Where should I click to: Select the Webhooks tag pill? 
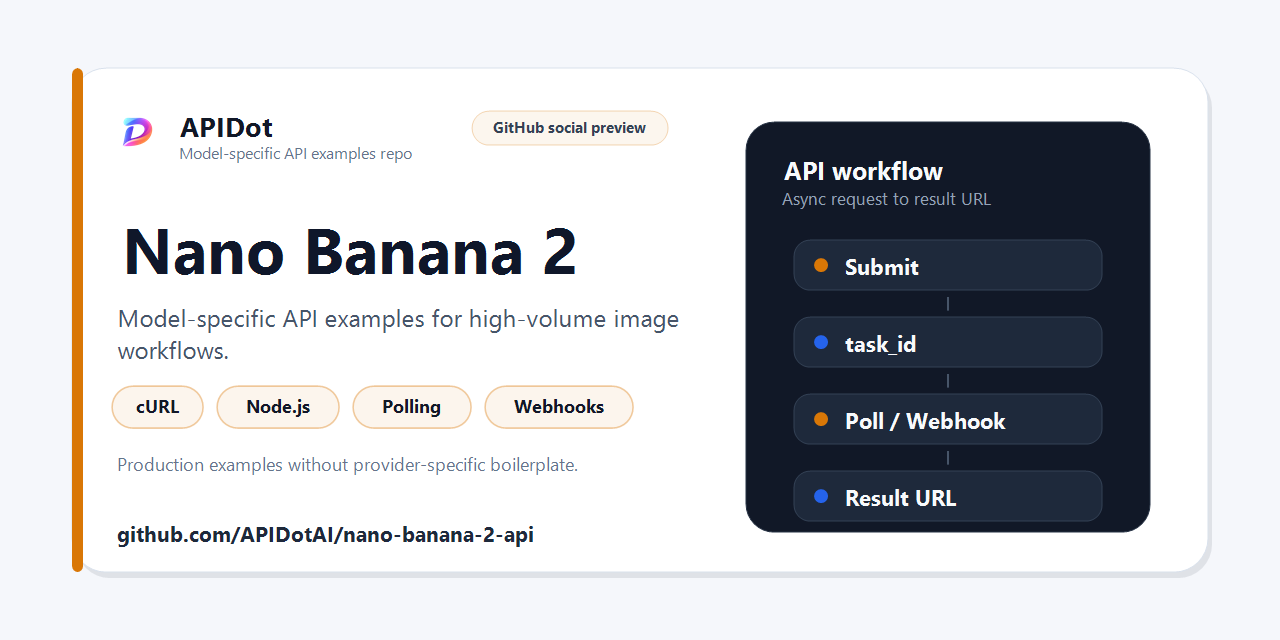click(x=559, y=407)
